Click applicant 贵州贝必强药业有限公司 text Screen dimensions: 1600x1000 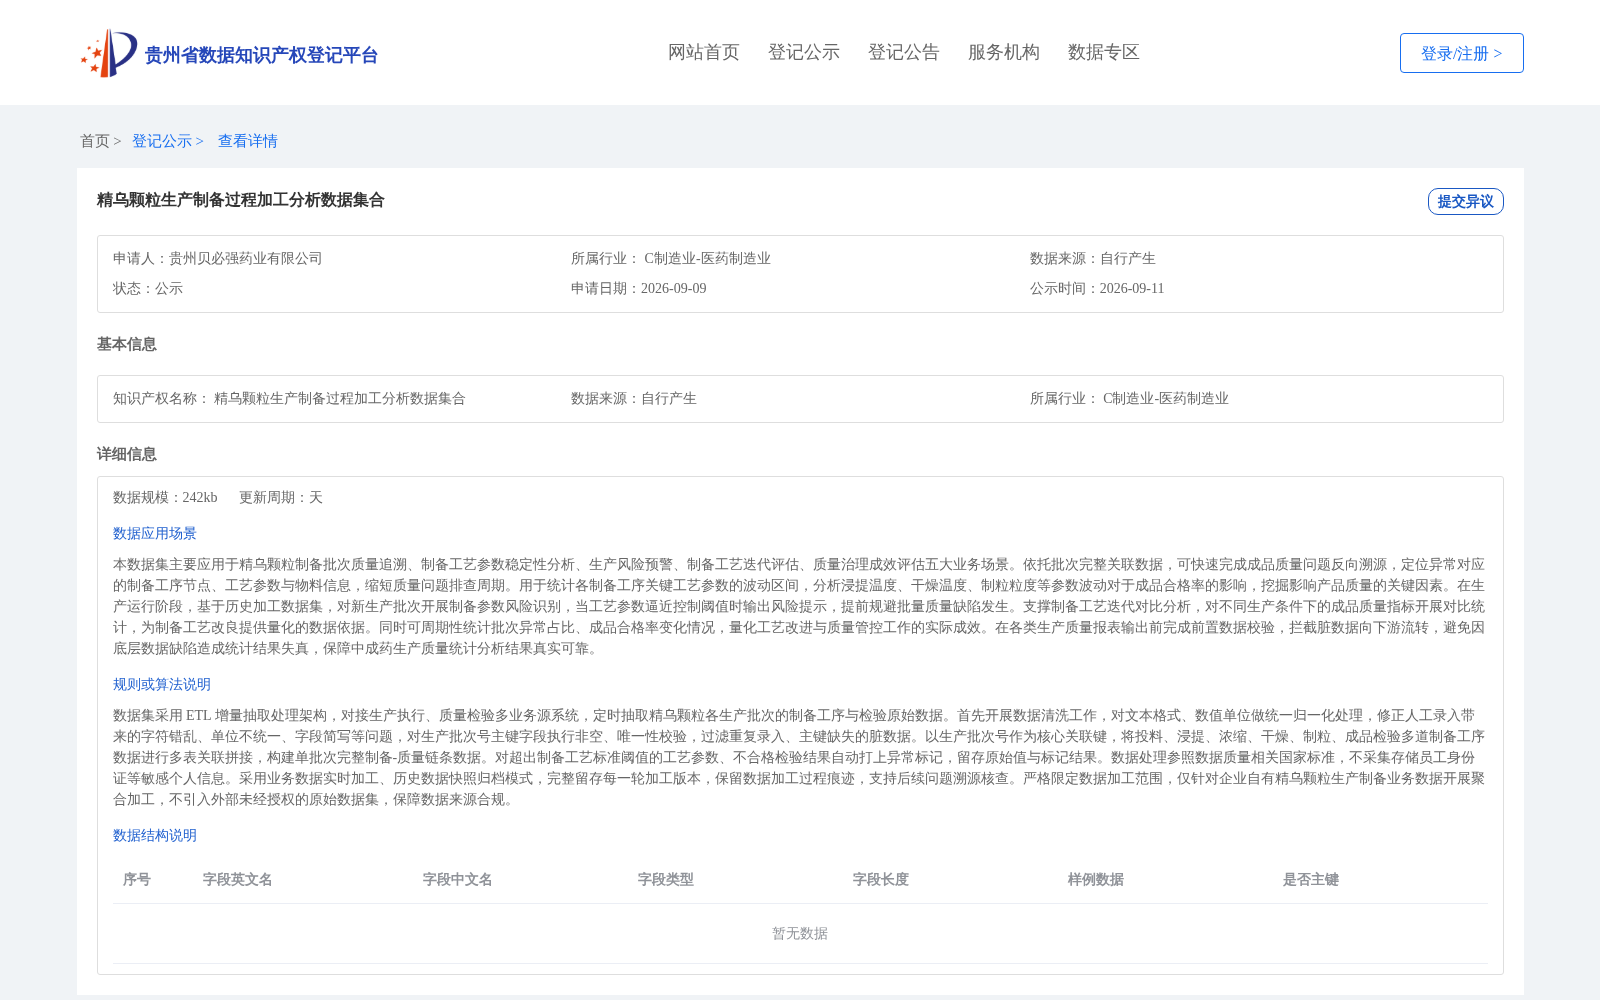coord(246,258)
